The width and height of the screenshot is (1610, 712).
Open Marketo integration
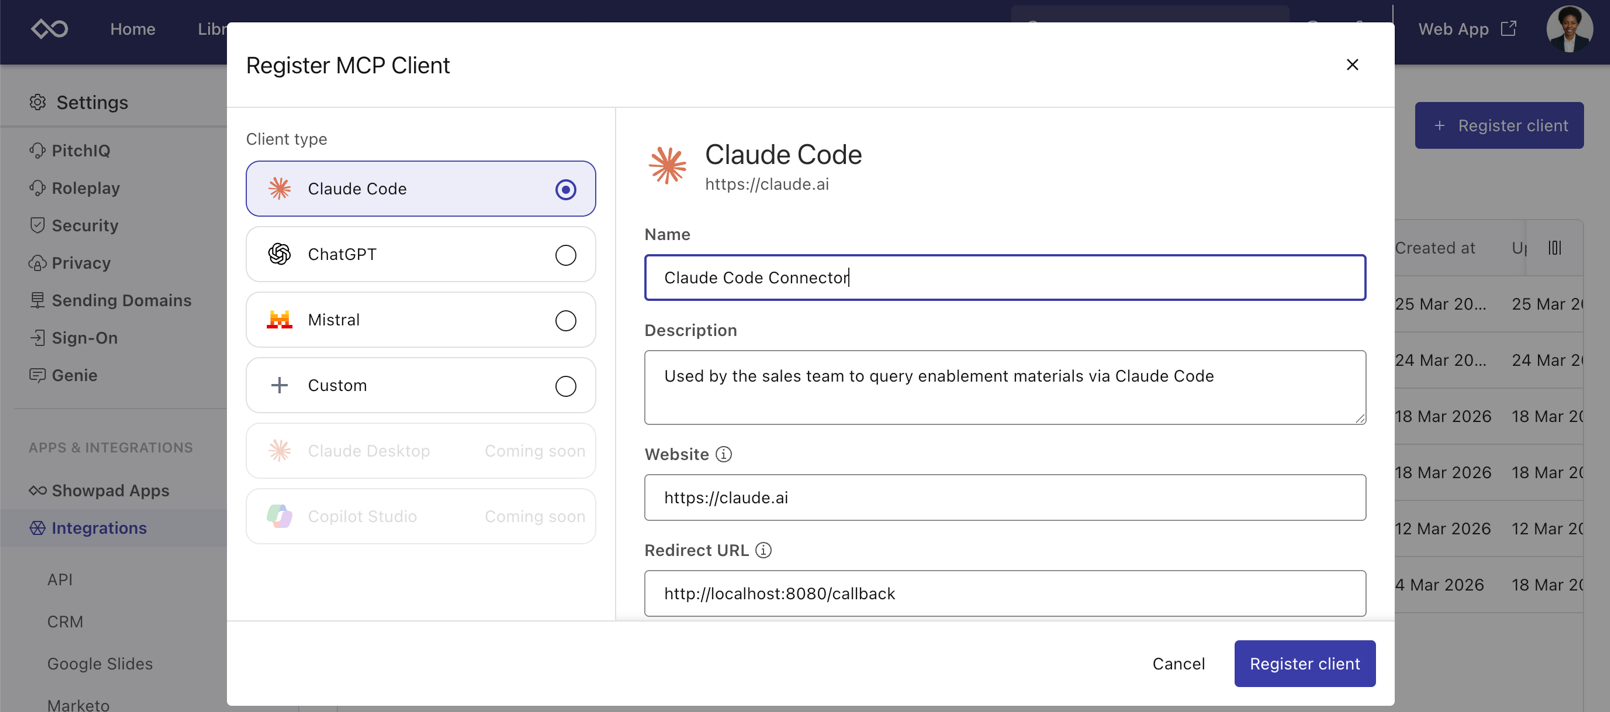click(78, 704)
